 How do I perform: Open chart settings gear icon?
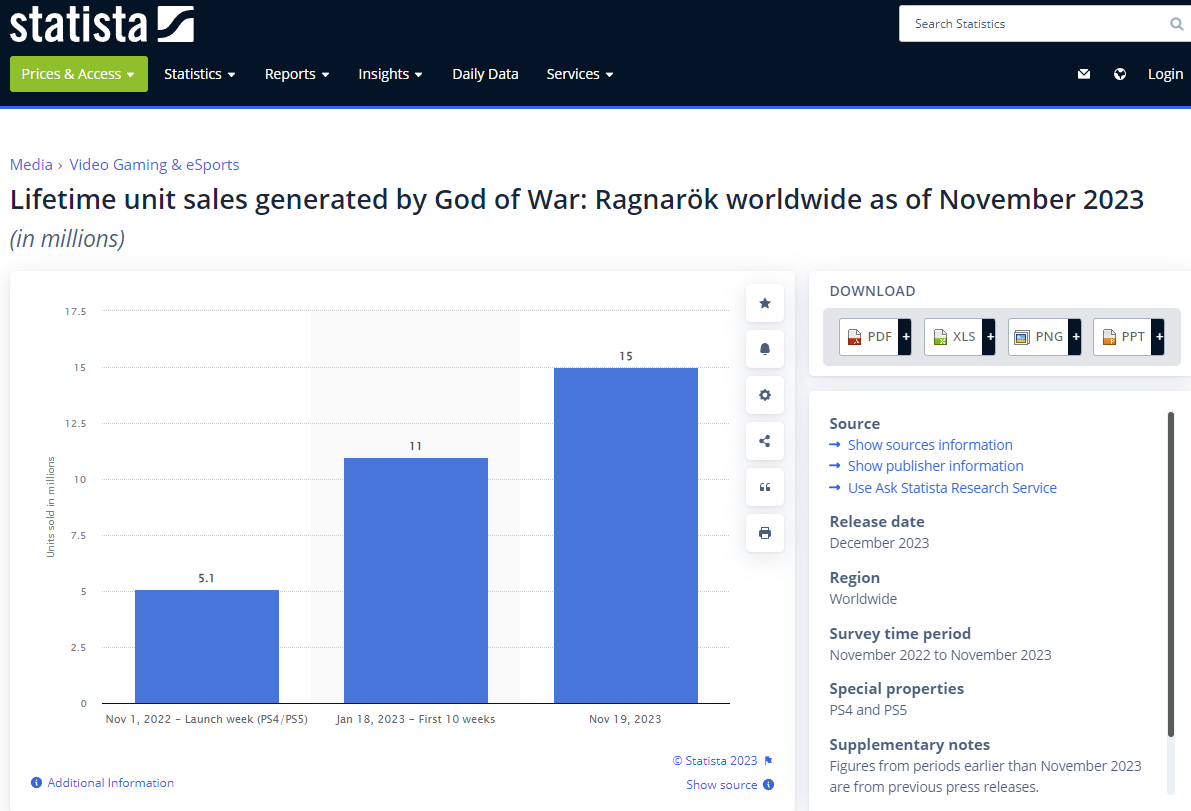[x=765, y=395]
